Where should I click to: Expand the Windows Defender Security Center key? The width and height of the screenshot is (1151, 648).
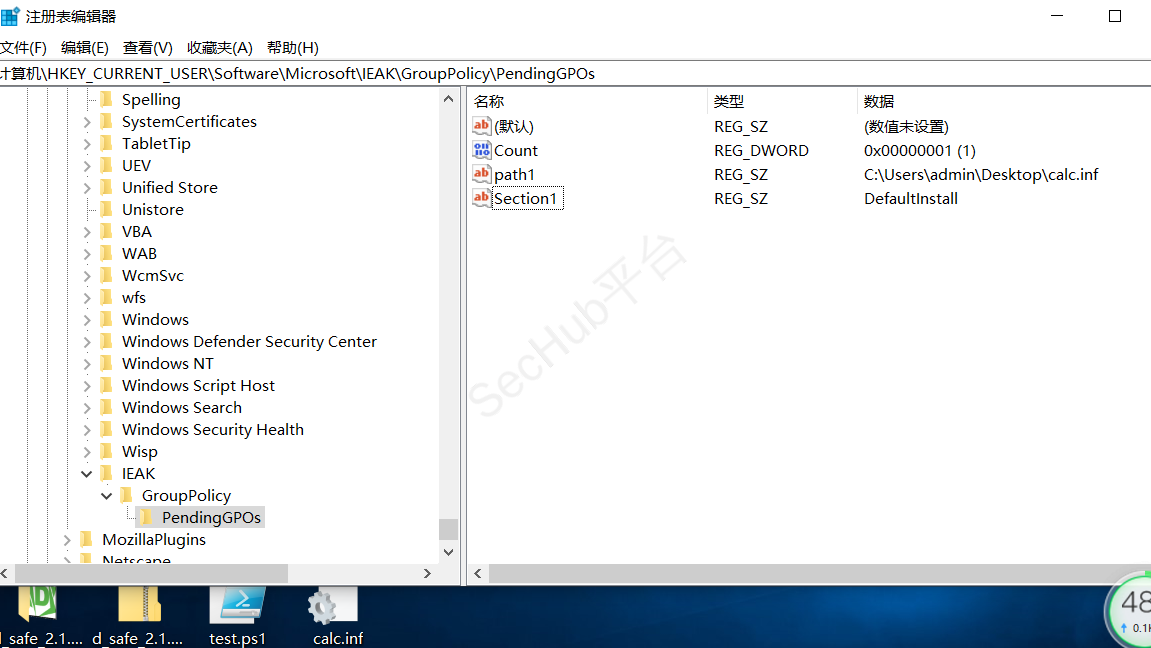87,342
